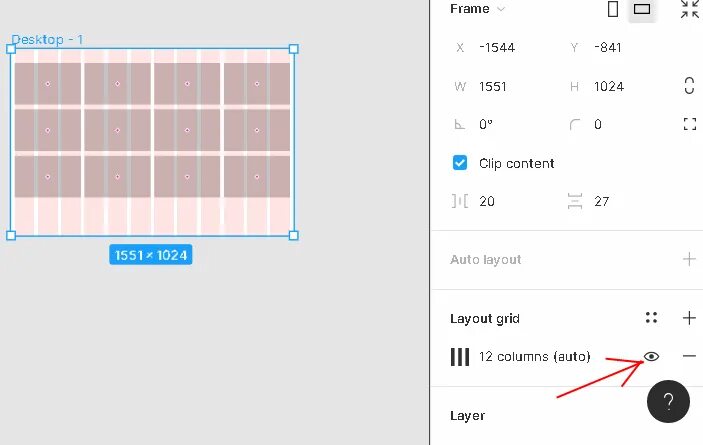Add auto layout with plus
The image size is (703, 445).
tap(689, 259)
